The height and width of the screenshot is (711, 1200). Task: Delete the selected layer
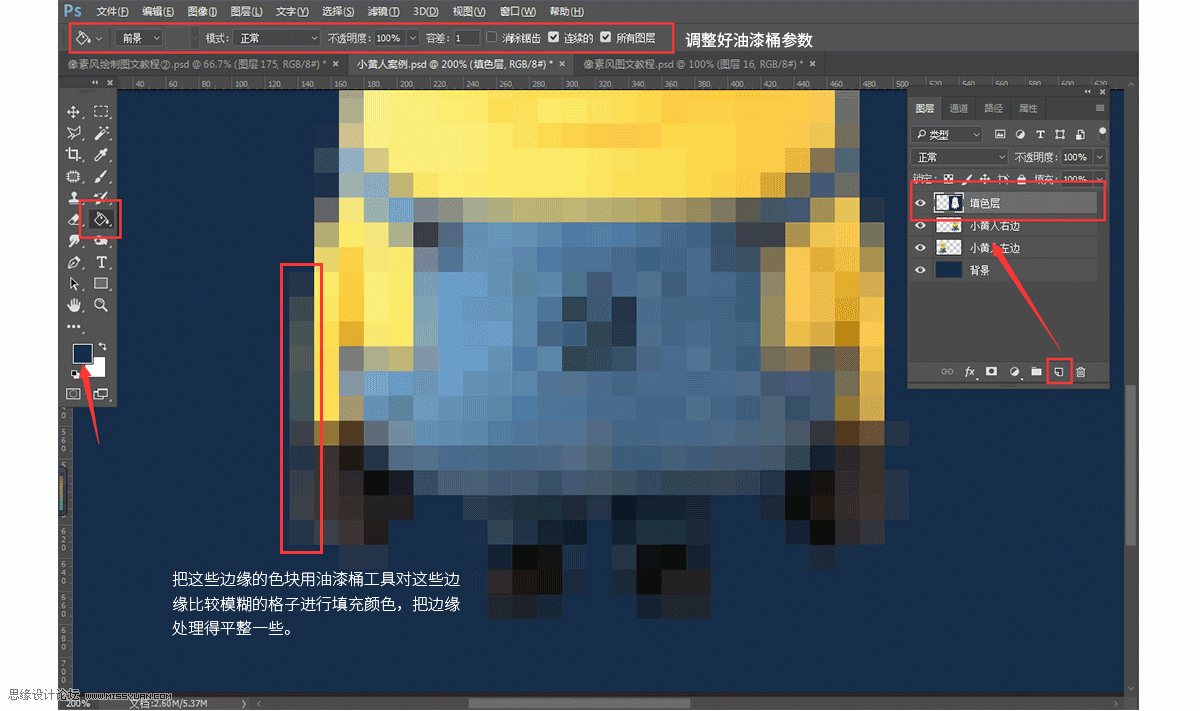[1081, 372]
